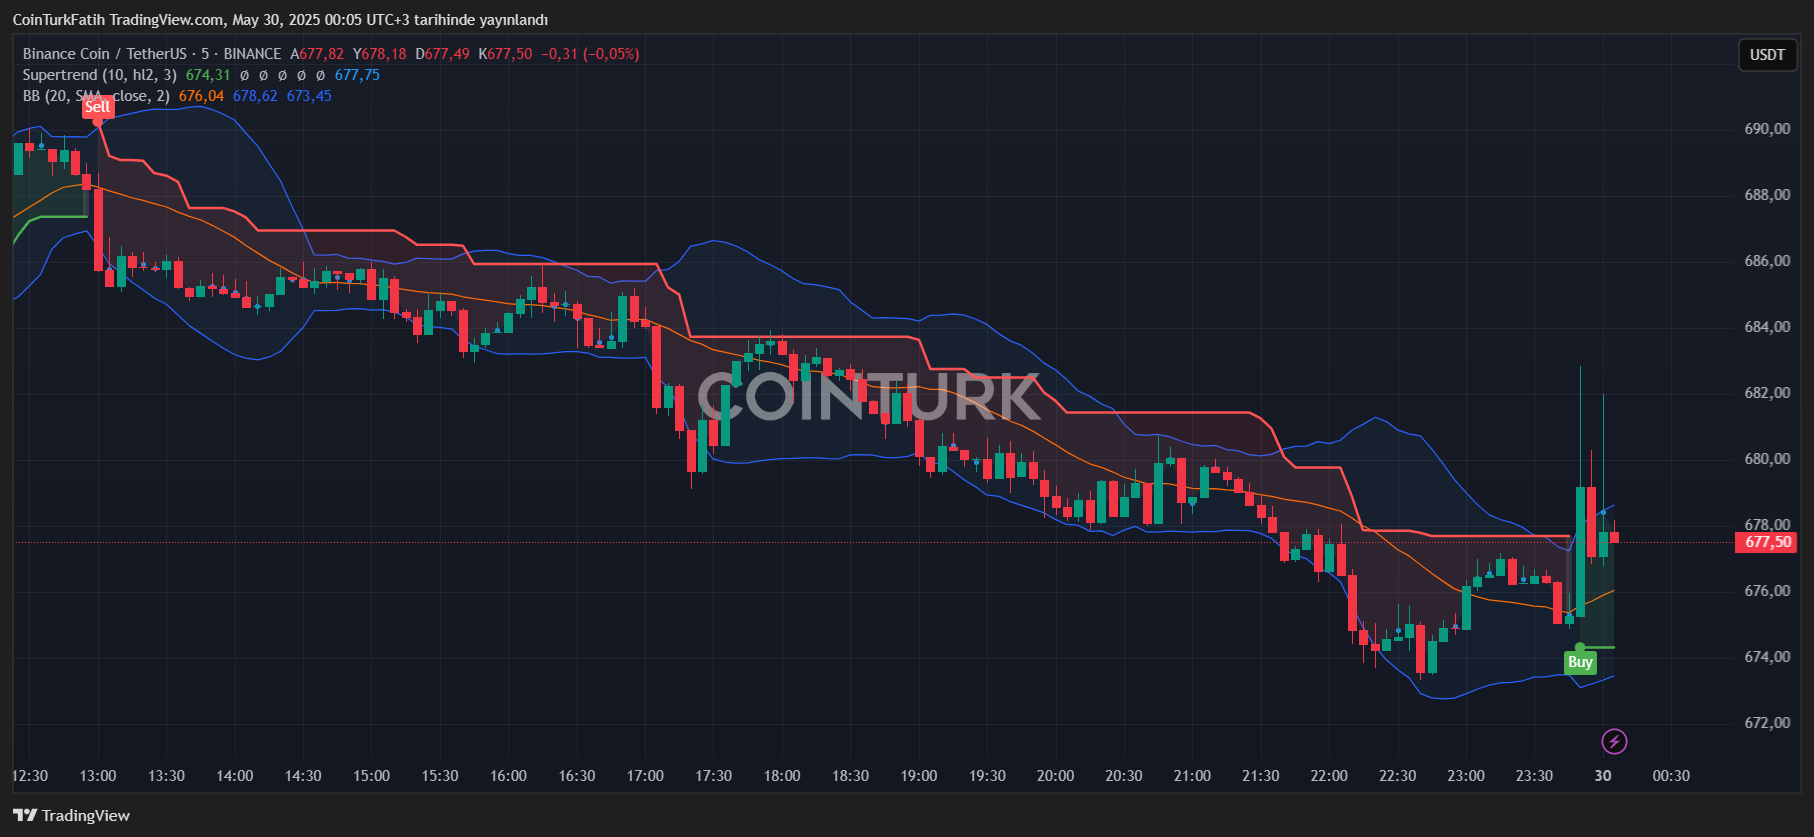Click the 680,00 price axis label
The image size is (1814, 837).
[1767, 459]
